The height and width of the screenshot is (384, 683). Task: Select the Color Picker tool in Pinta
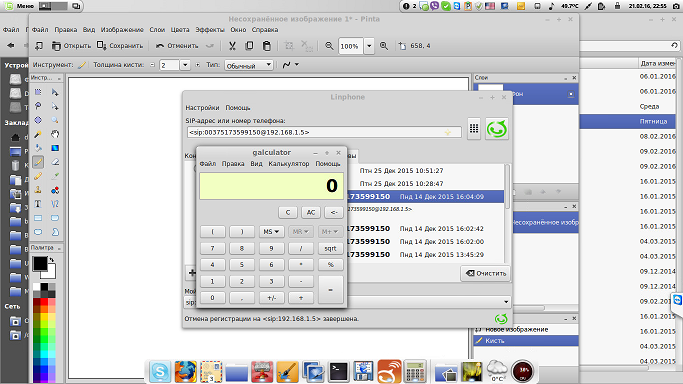(55, 176)
